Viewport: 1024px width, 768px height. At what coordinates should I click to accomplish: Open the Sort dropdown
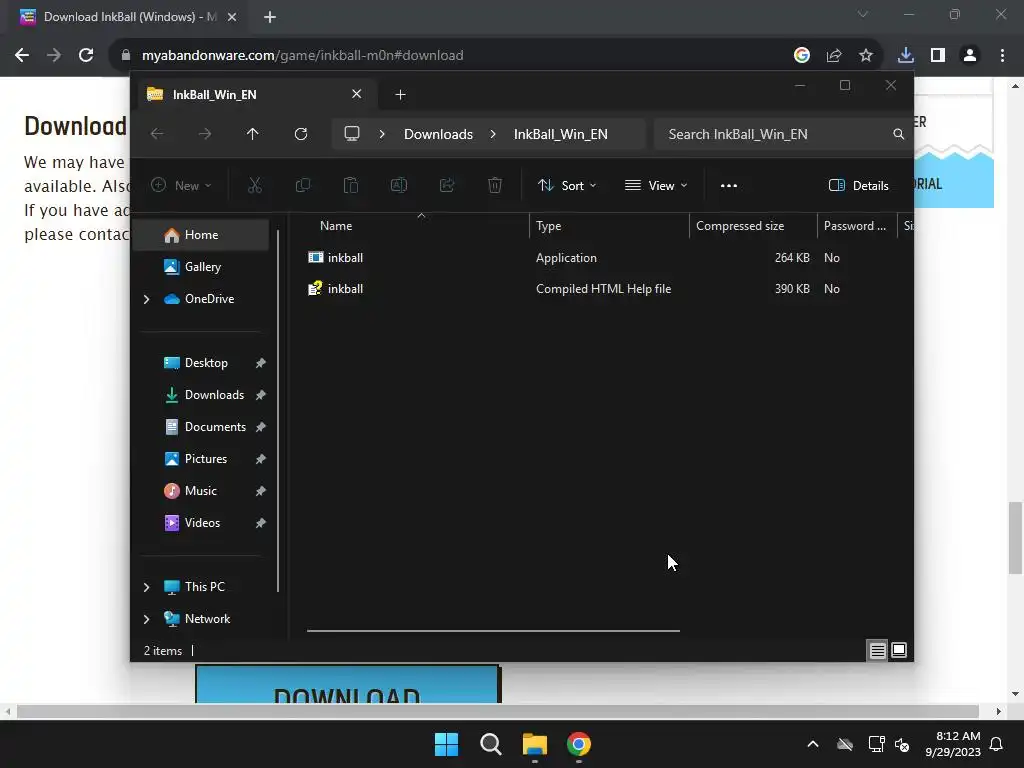coord(567,185)
